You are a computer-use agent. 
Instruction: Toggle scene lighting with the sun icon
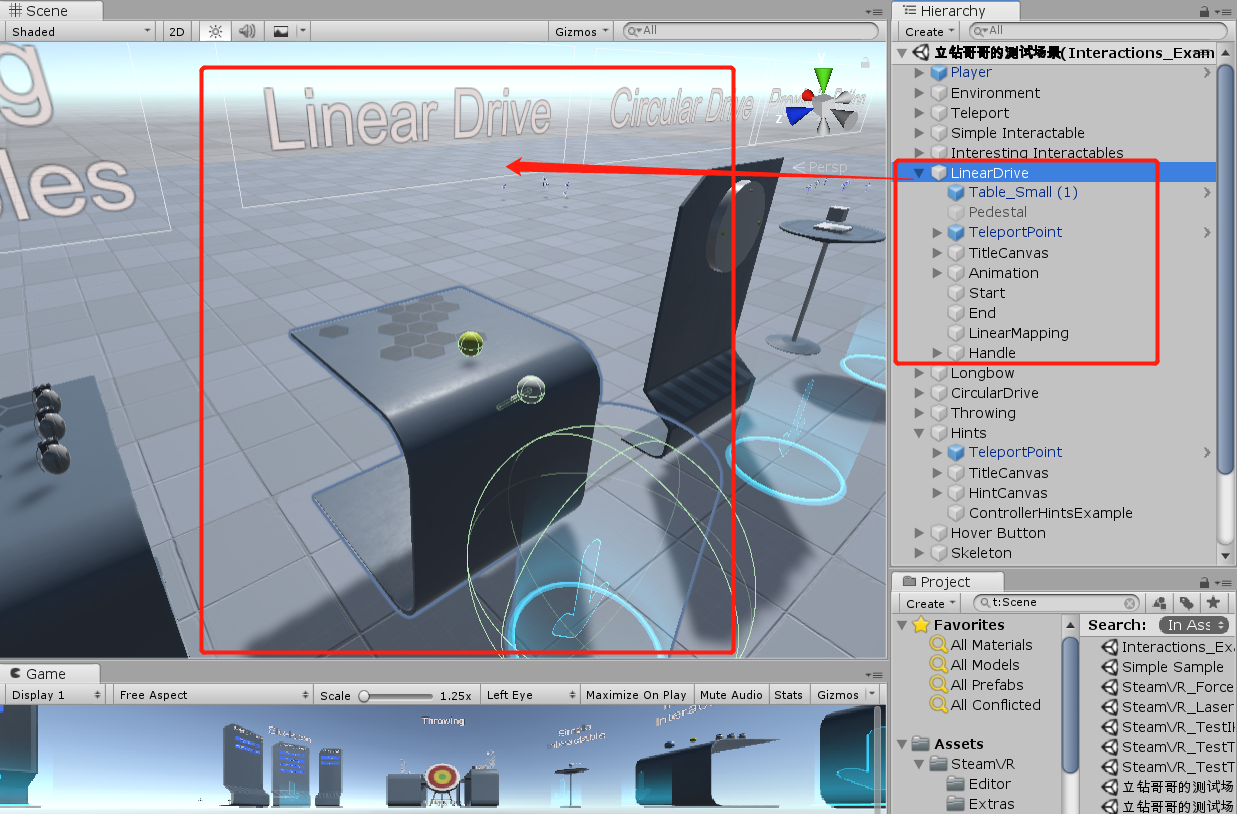[213, 31]
